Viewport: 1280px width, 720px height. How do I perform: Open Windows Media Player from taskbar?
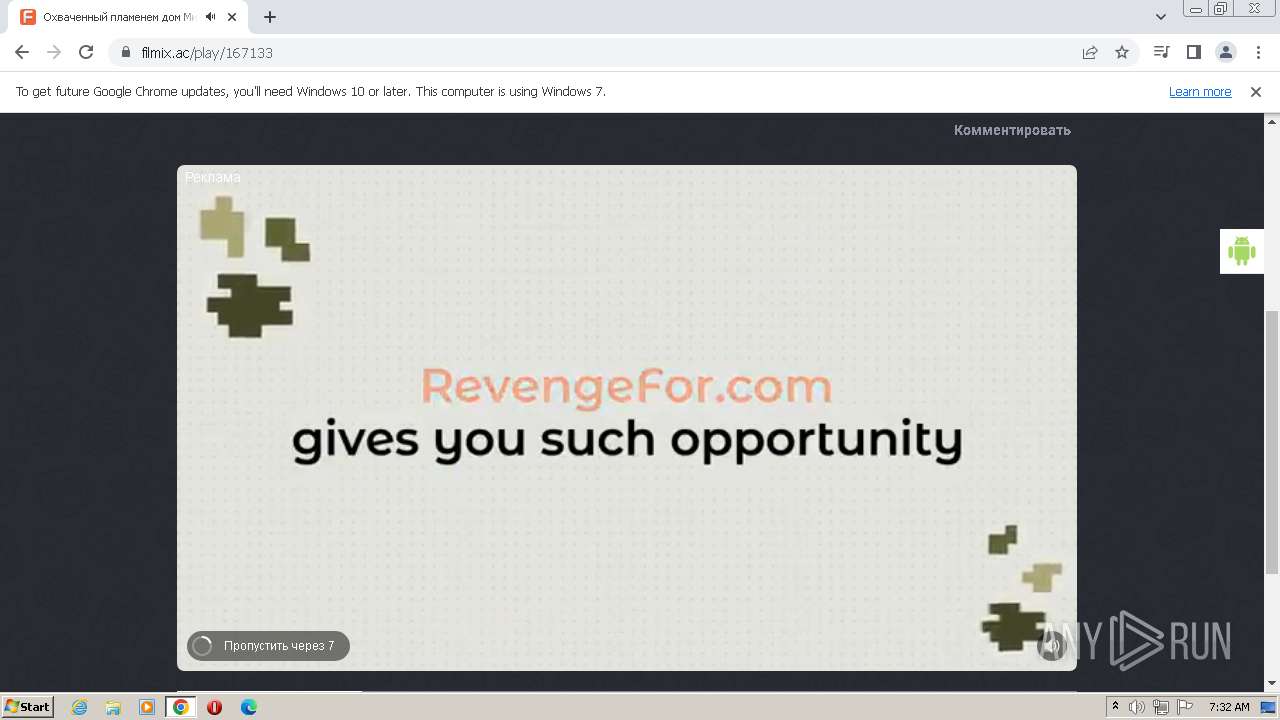pos(147,707)
